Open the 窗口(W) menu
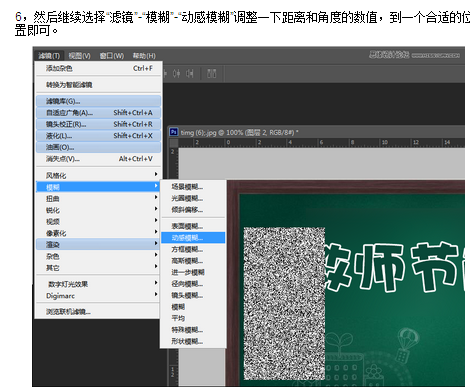 [112, 56]
